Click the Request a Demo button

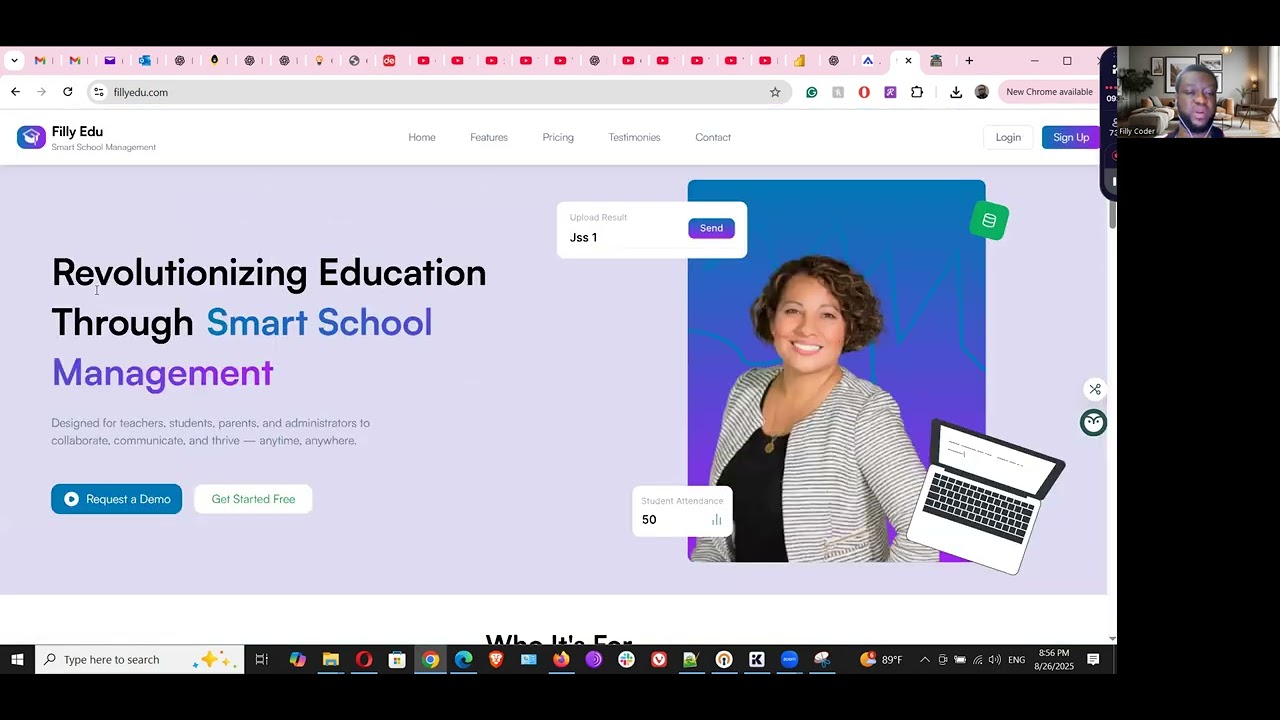117,499
